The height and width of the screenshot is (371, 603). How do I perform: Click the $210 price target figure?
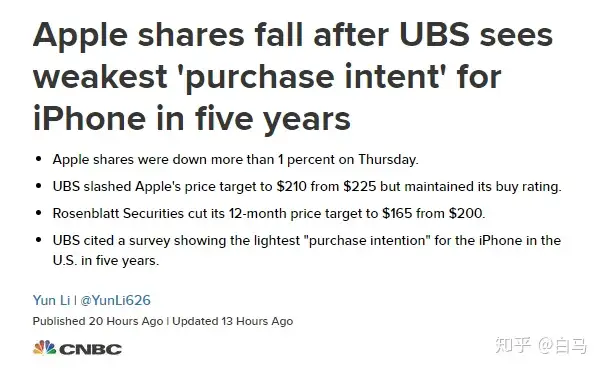pos(292,186)
